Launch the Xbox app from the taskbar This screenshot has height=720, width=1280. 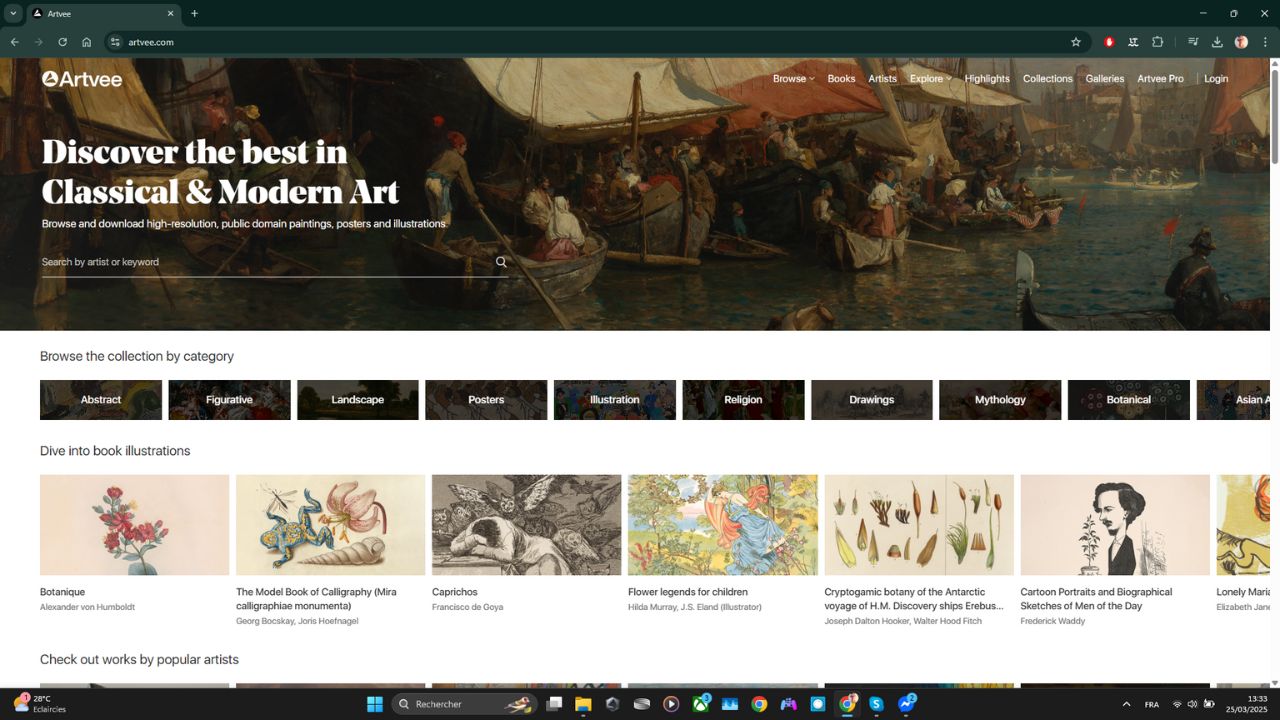pos(700,704)
